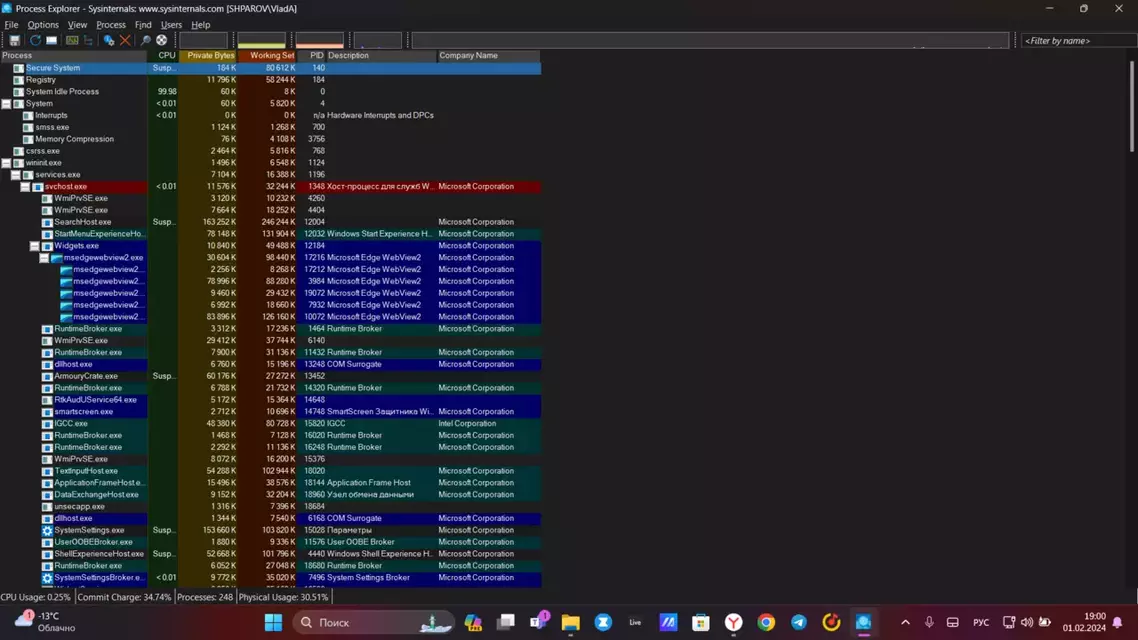1138x640 pixels.
Task: Open the Process menu
Action: (111, 25)
